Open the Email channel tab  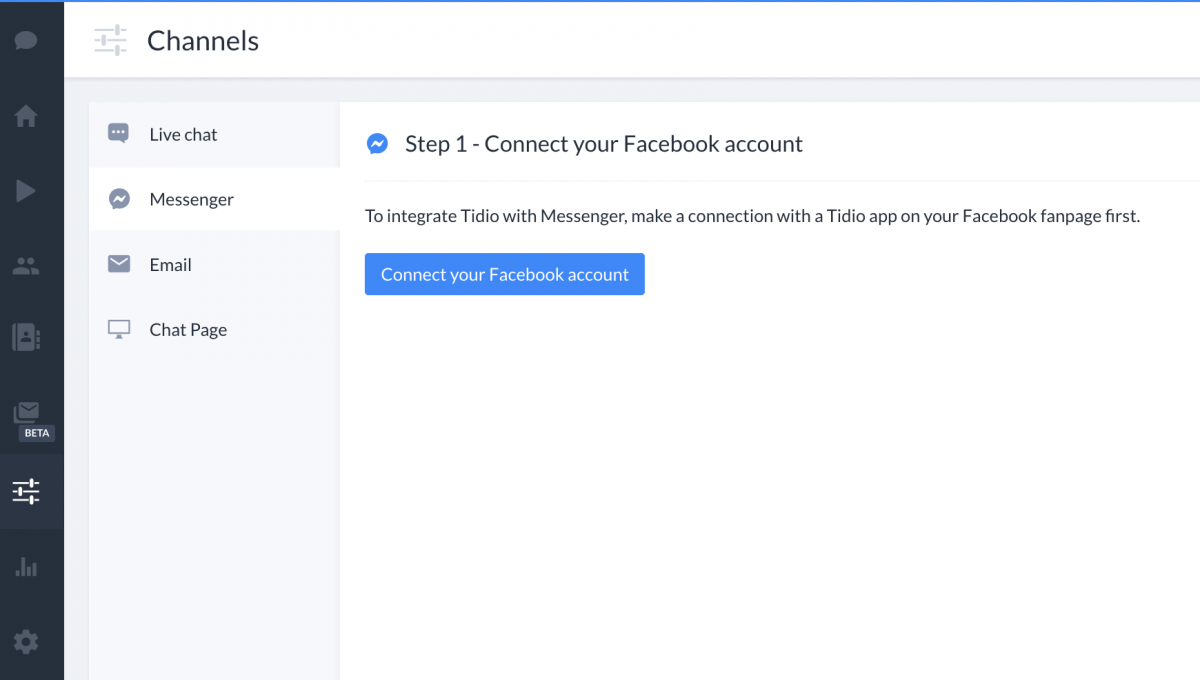pos(214,264)
